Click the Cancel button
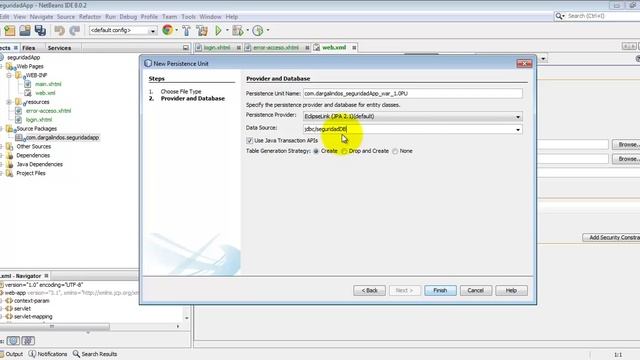 tap(476, 290)
